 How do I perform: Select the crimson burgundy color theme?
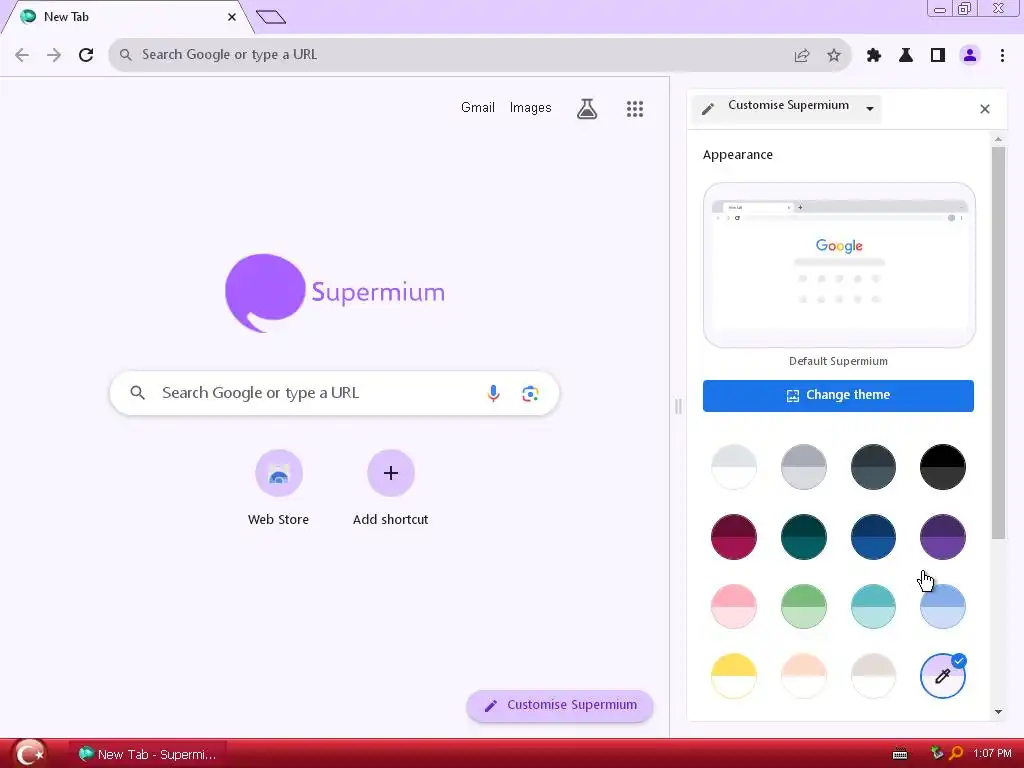[x=734, y=537]
